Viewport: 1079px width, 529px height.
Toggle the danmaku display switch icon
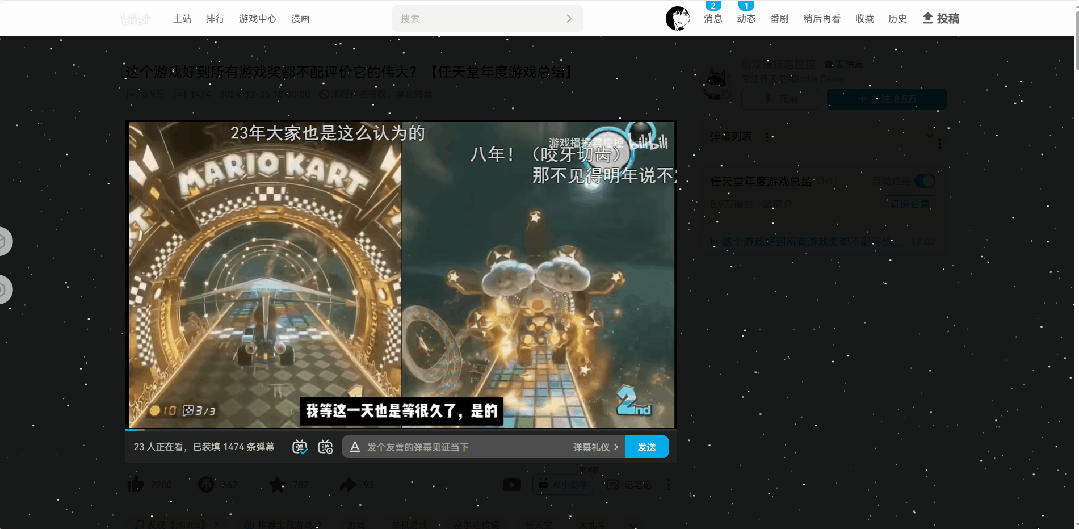(x=300, y=447)
